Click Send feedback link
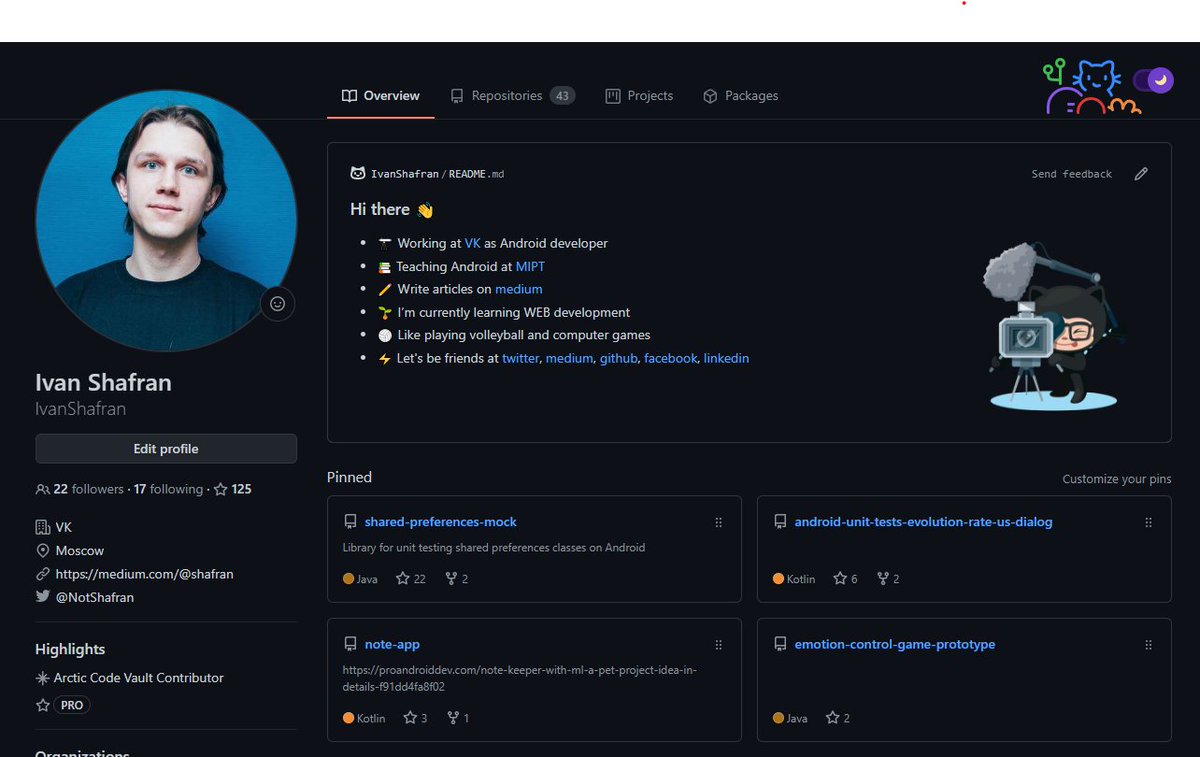 point(1072,174)
